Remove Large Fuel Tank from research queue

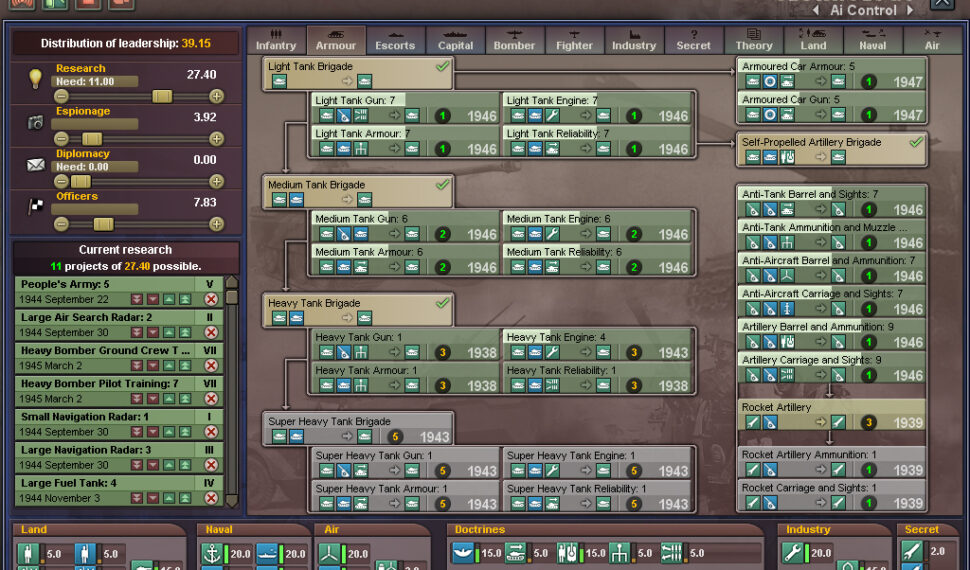click(x=211, y=497)
